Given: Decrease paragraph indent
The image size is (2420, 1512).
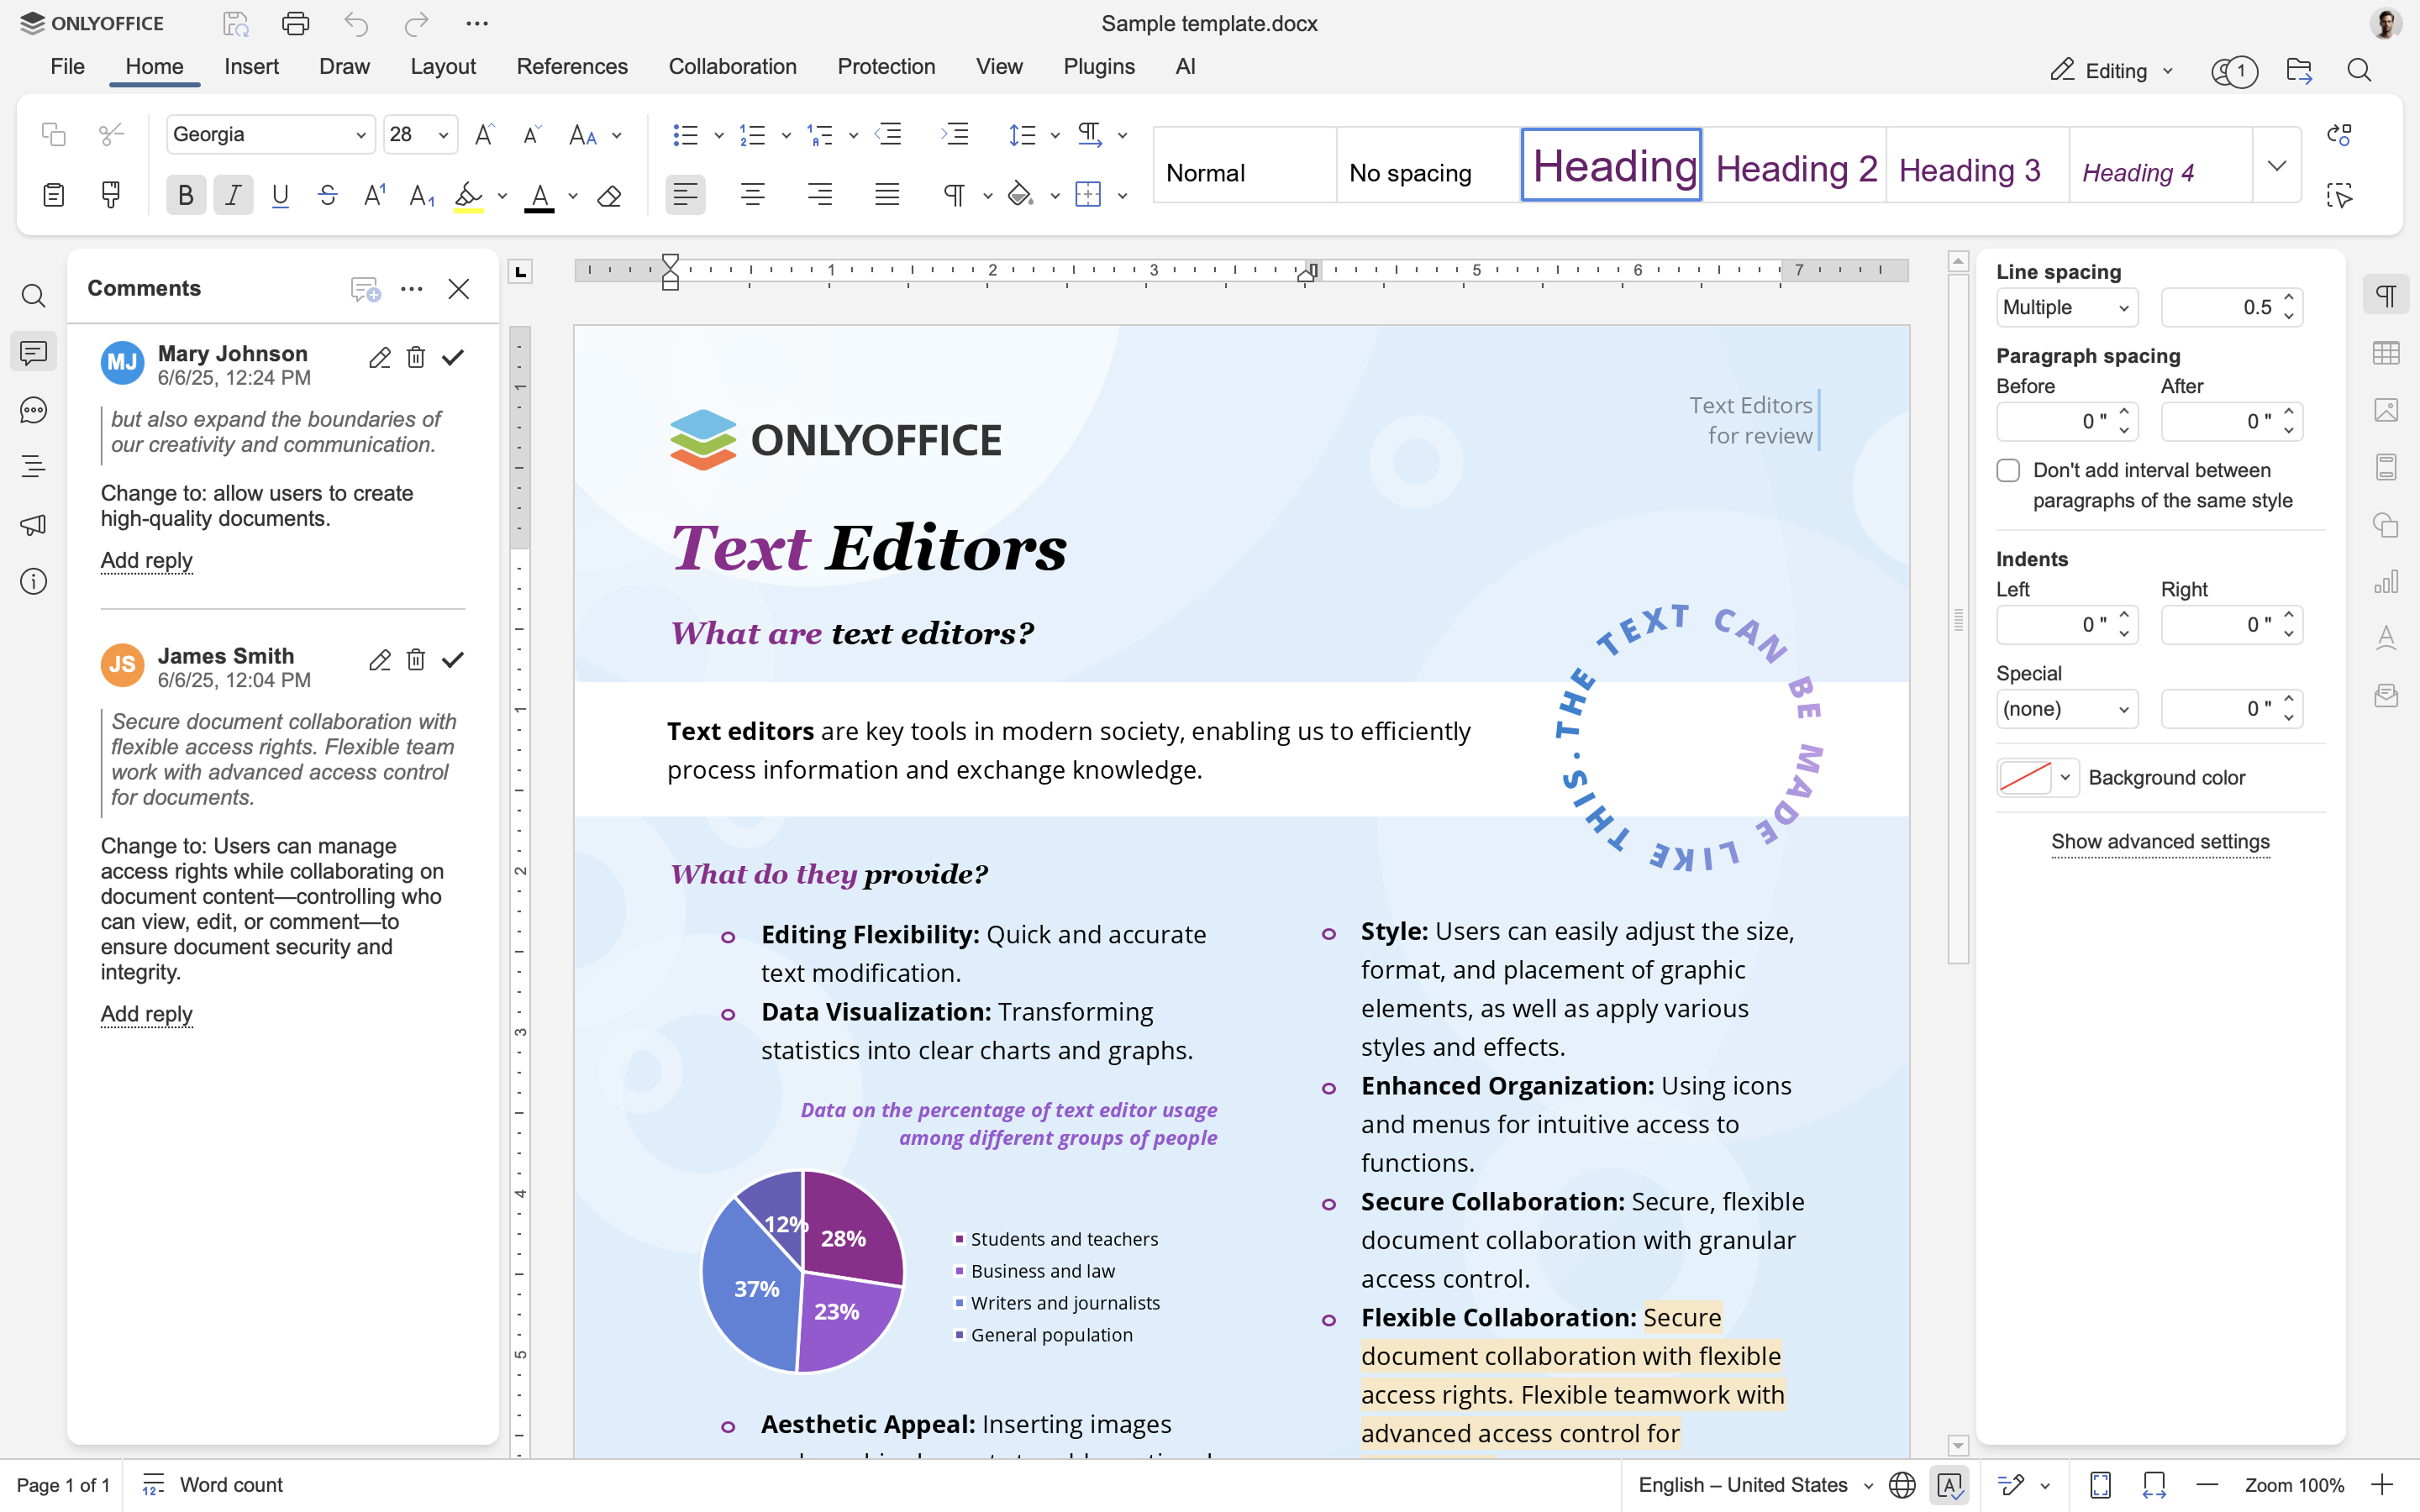Looking at the screenshot, I should click(888, 134).
